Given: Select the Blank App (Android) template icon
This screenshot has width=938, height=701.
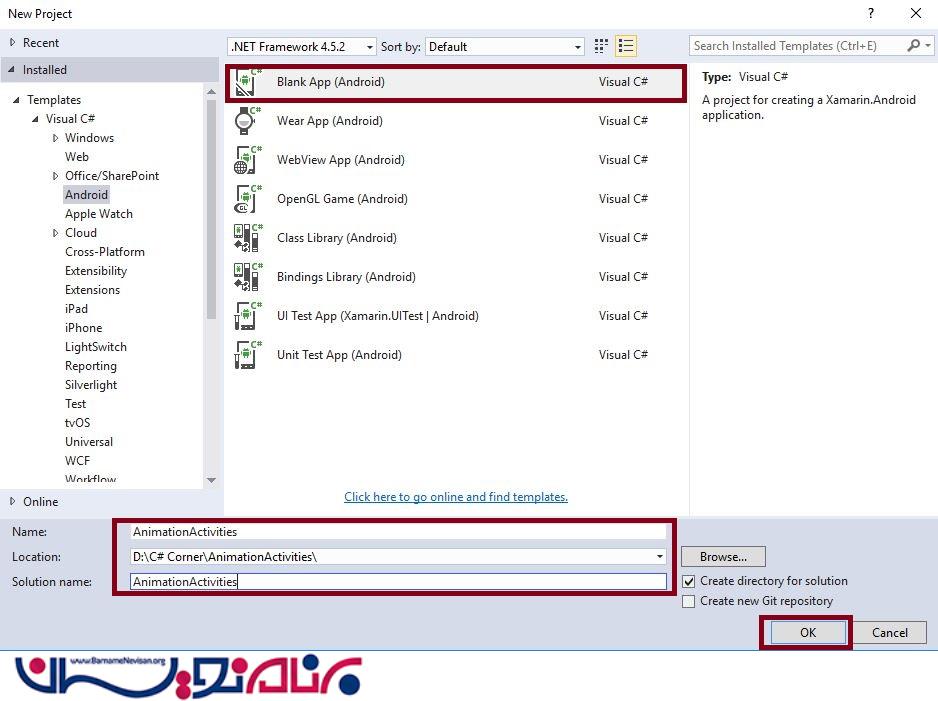Looking at the screenshot, I should [x=246, y=83].
